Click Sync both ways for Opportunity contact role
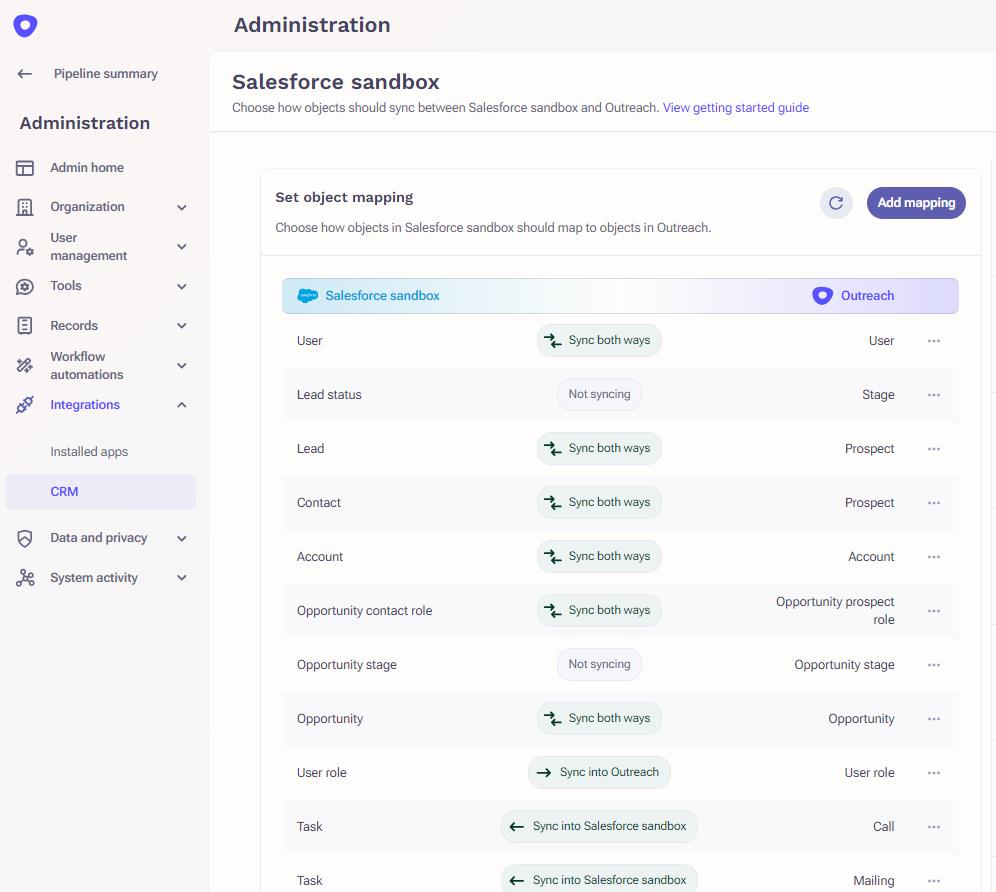The width and height of the screenshot is (996, 892). (x=599, y=611)
